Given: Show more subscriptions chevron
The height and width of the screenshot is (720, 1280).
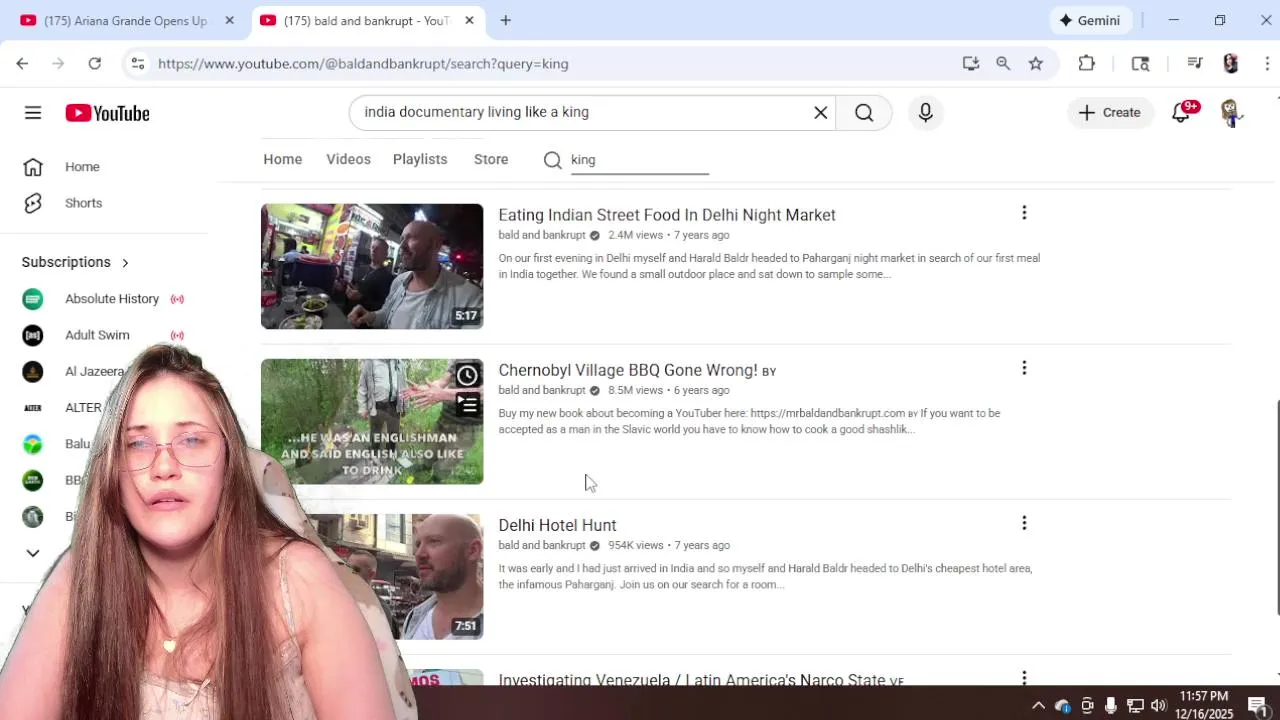Looking at the screenshot, I should [x=33, y=553].
